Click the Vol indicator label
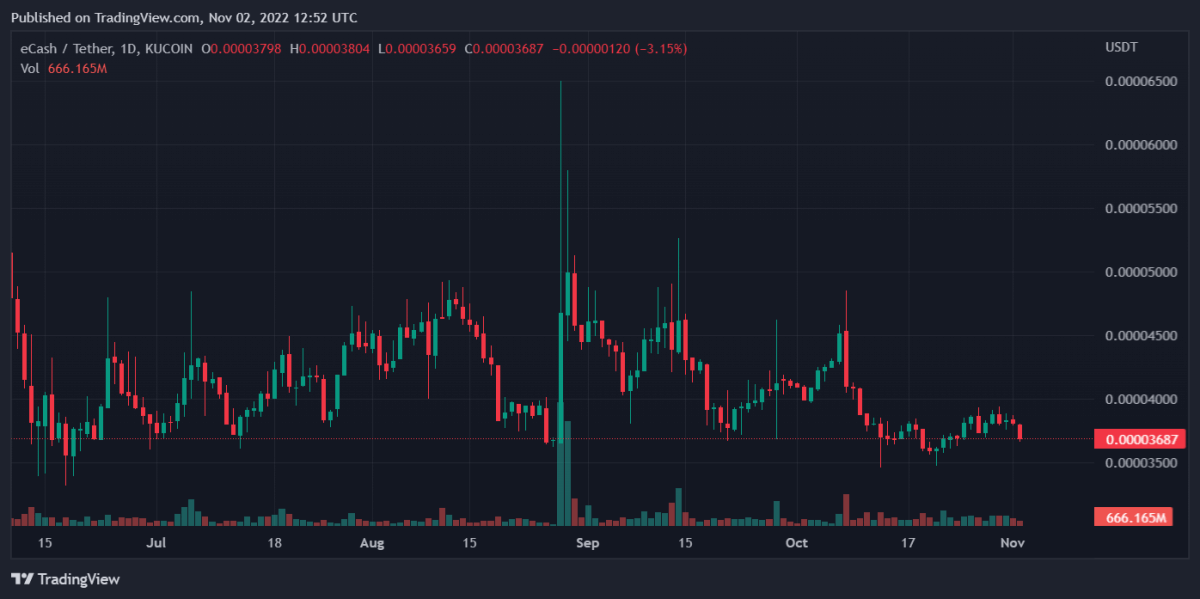 30,67
